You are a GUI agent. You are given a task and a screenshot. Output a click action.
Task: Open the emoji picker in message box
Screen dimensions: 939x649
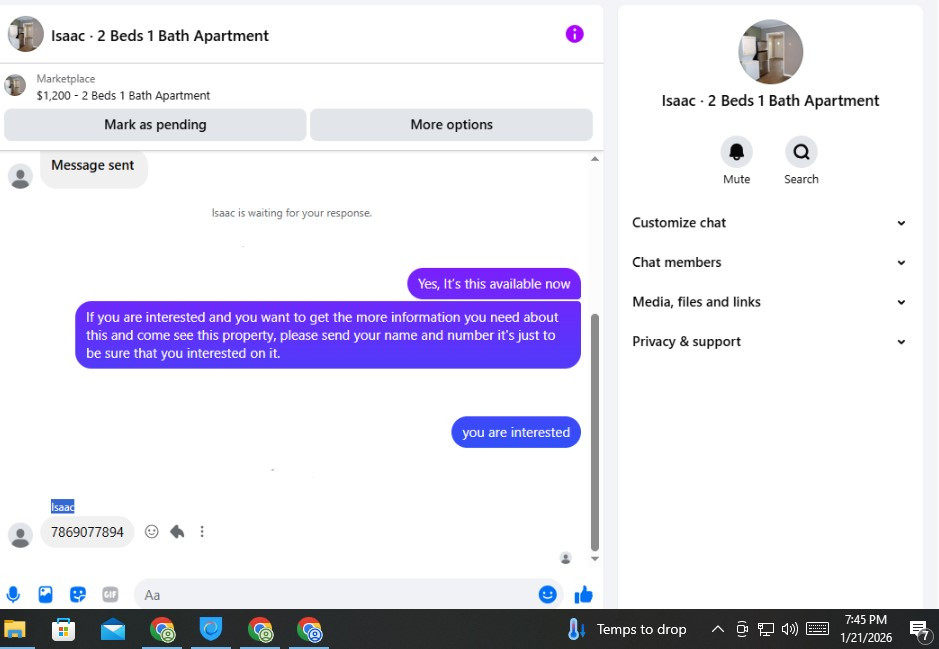click(547, 595)
